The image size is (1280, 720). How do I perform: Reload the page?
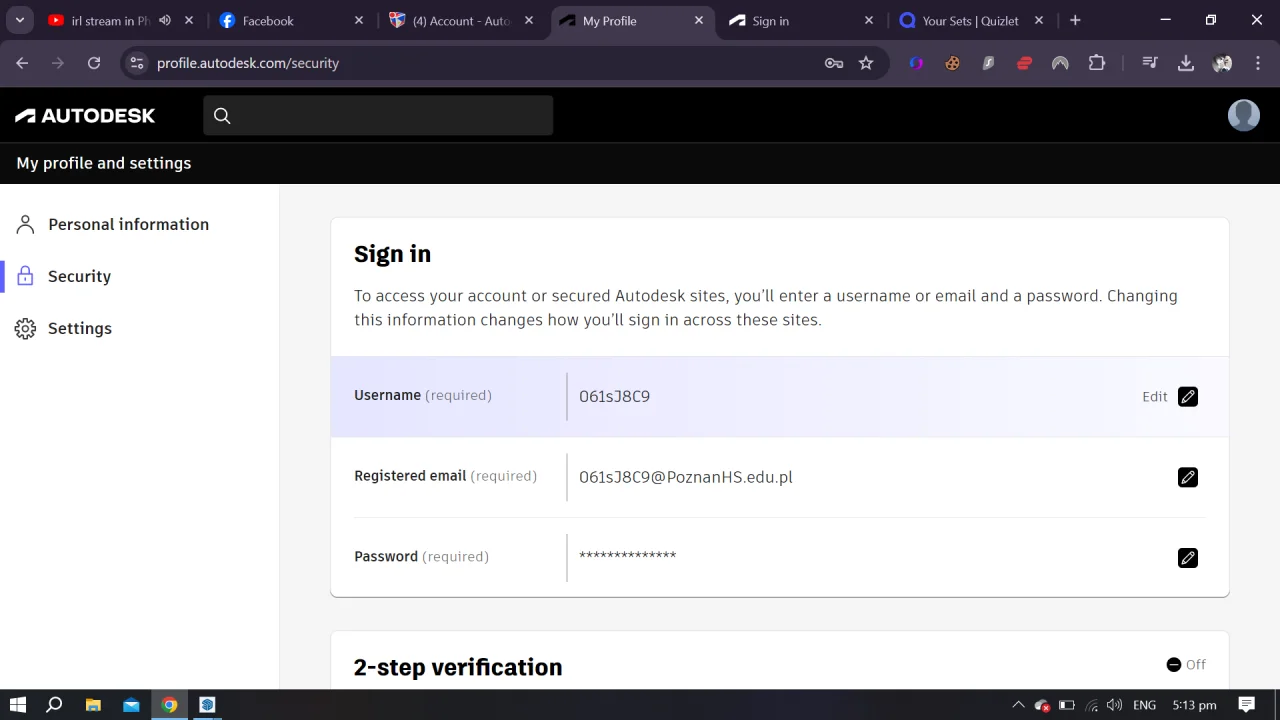pos(94,63)
